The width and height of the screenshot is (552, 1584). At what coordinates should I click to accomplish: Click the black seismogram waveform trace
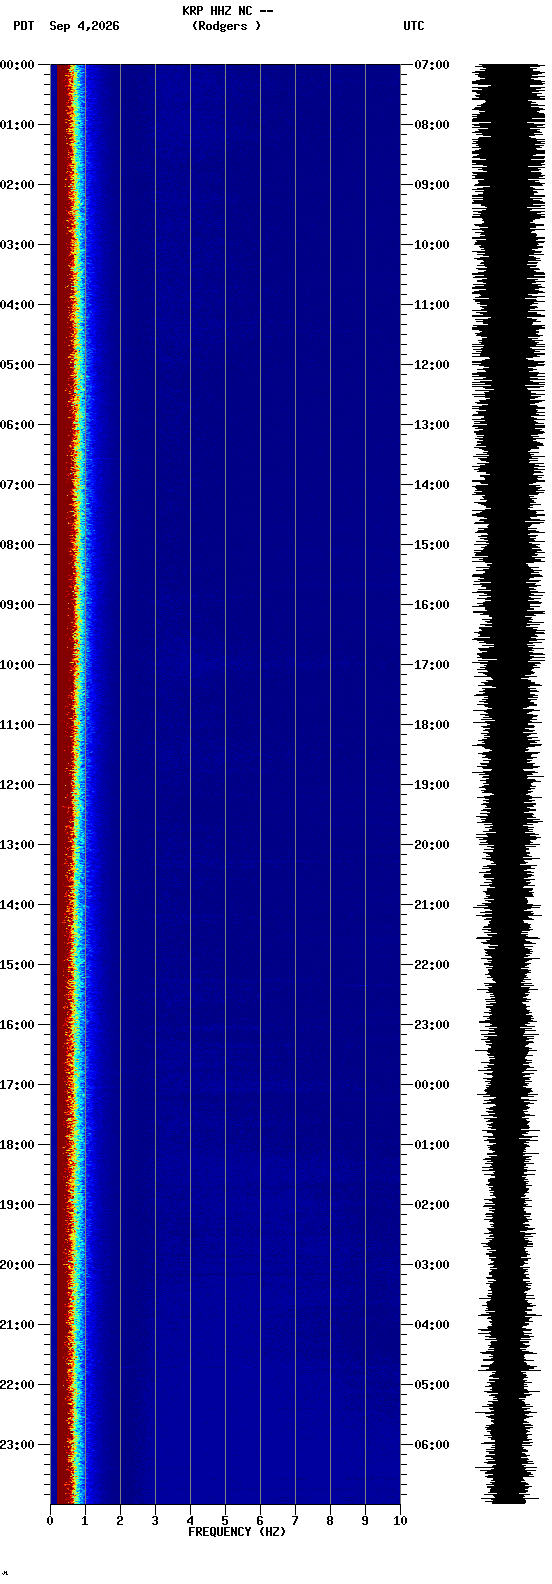click(508, 784)
